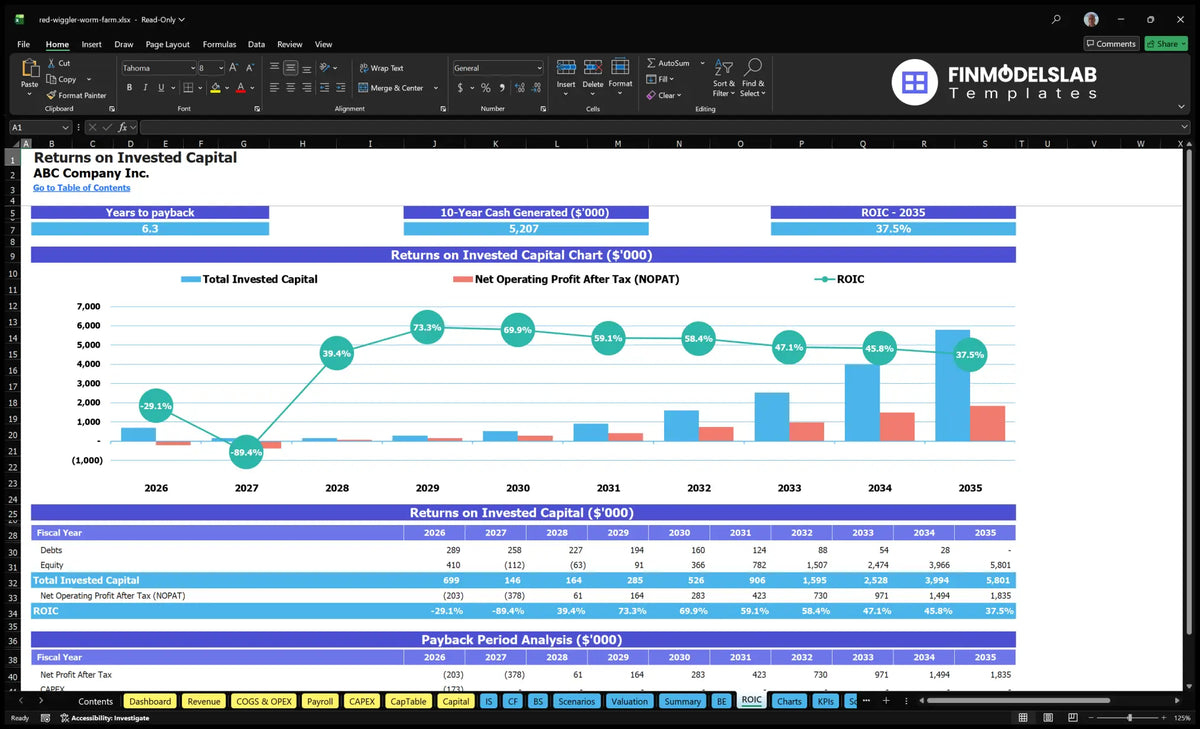The image size is (1200, 729).
Task: Add a new sheet with plus button
Action: [885, 700]
